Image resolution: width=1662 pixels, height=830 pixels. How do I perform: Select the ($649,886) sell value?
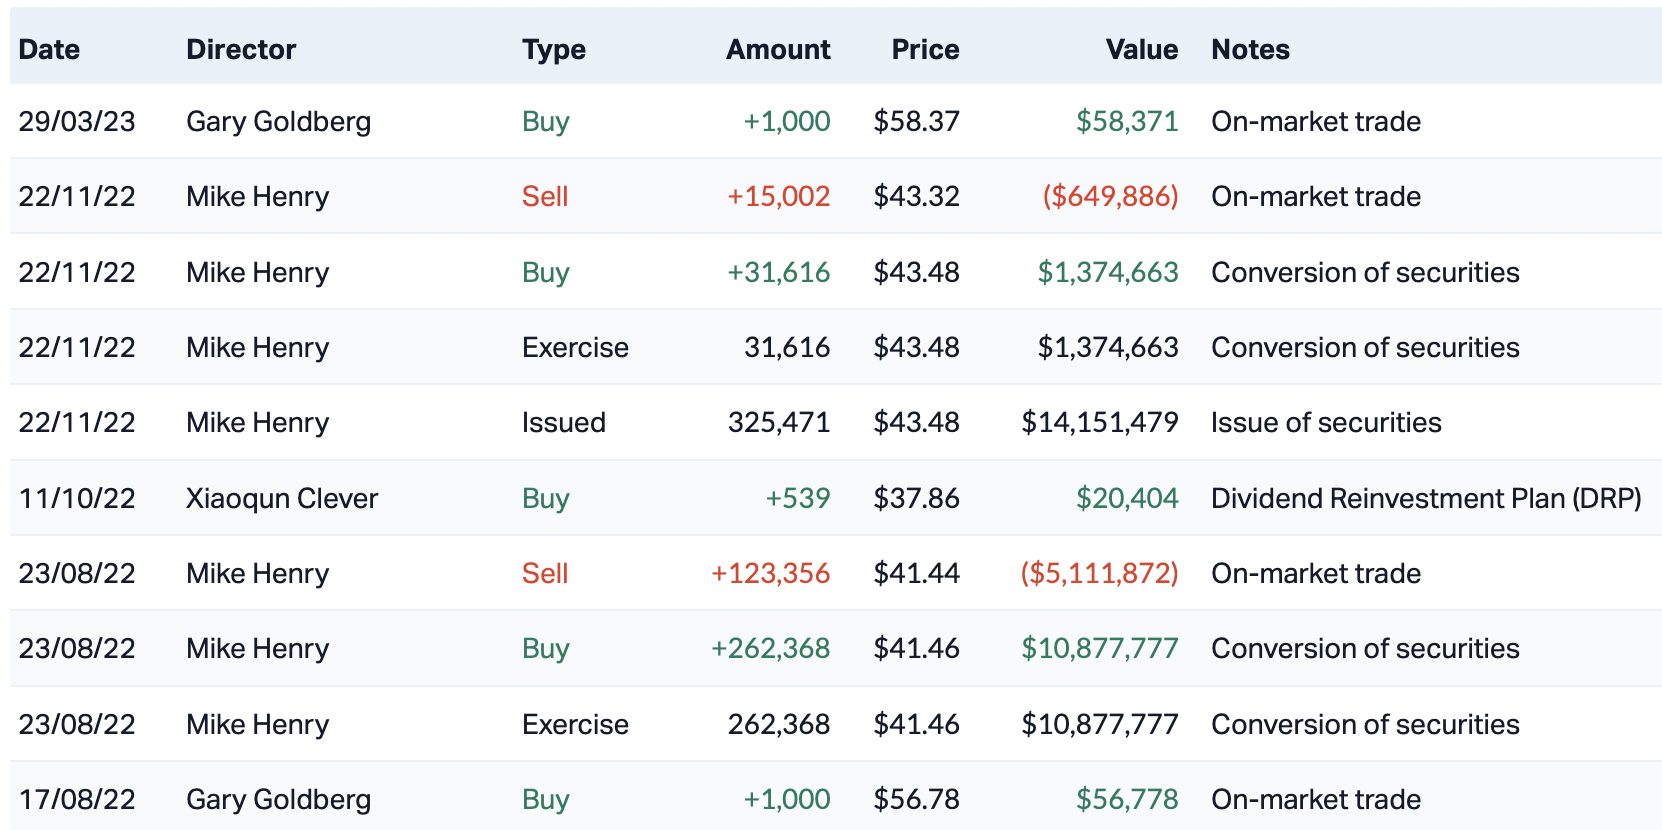(x=1110, y=197)
